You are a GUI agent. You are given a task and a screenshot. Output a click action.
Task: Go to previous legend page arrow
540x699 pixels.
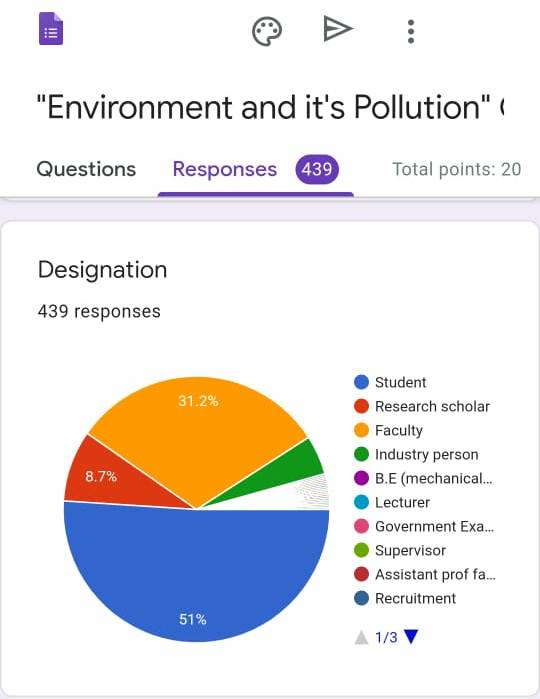[x=361, y=637]
